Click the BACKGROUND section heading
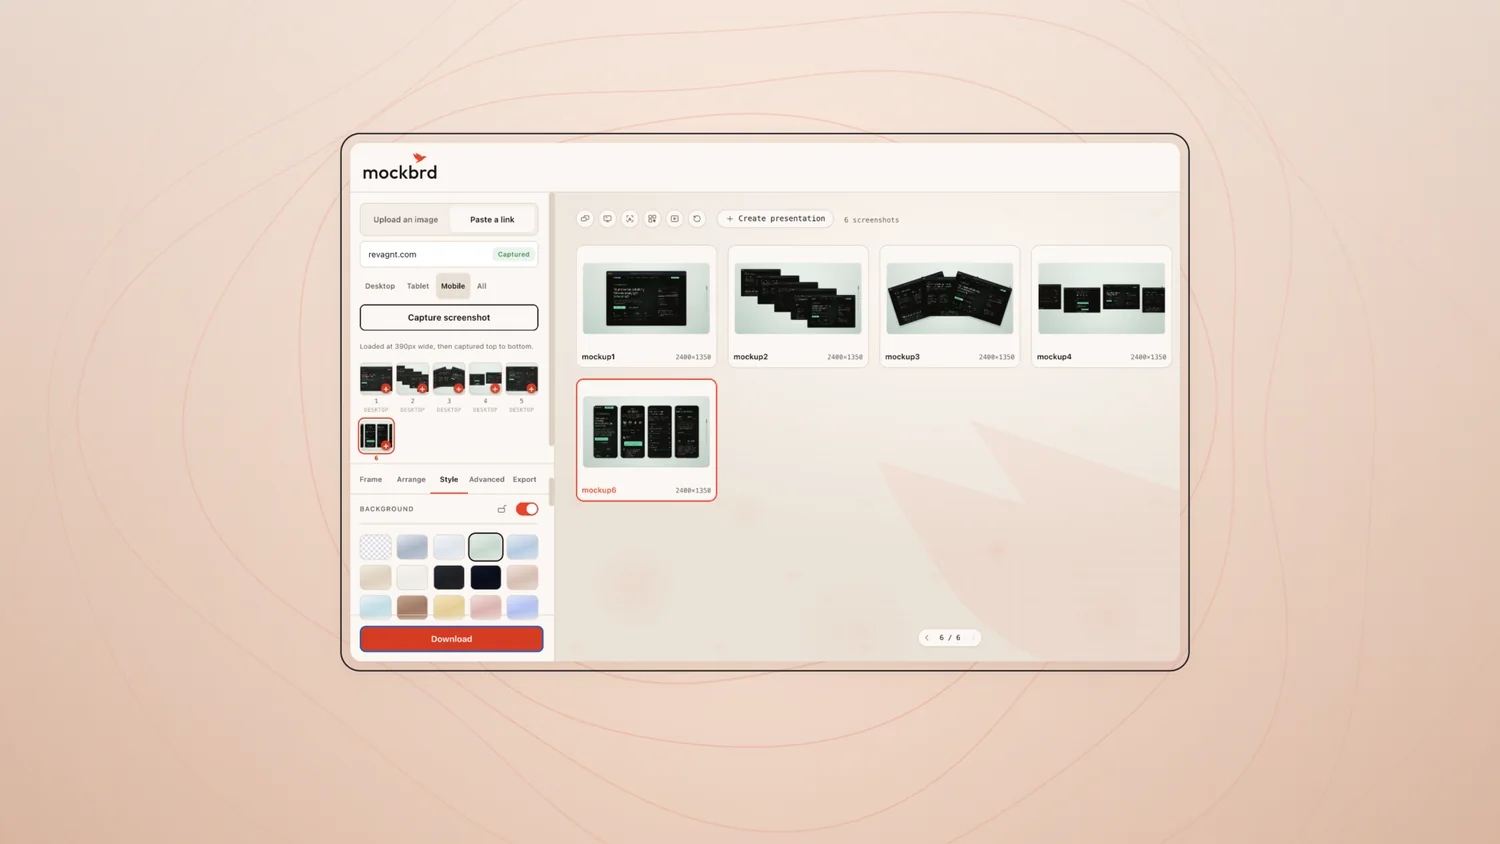Screen dimensions: 1500x844 [x=387, y=509]
